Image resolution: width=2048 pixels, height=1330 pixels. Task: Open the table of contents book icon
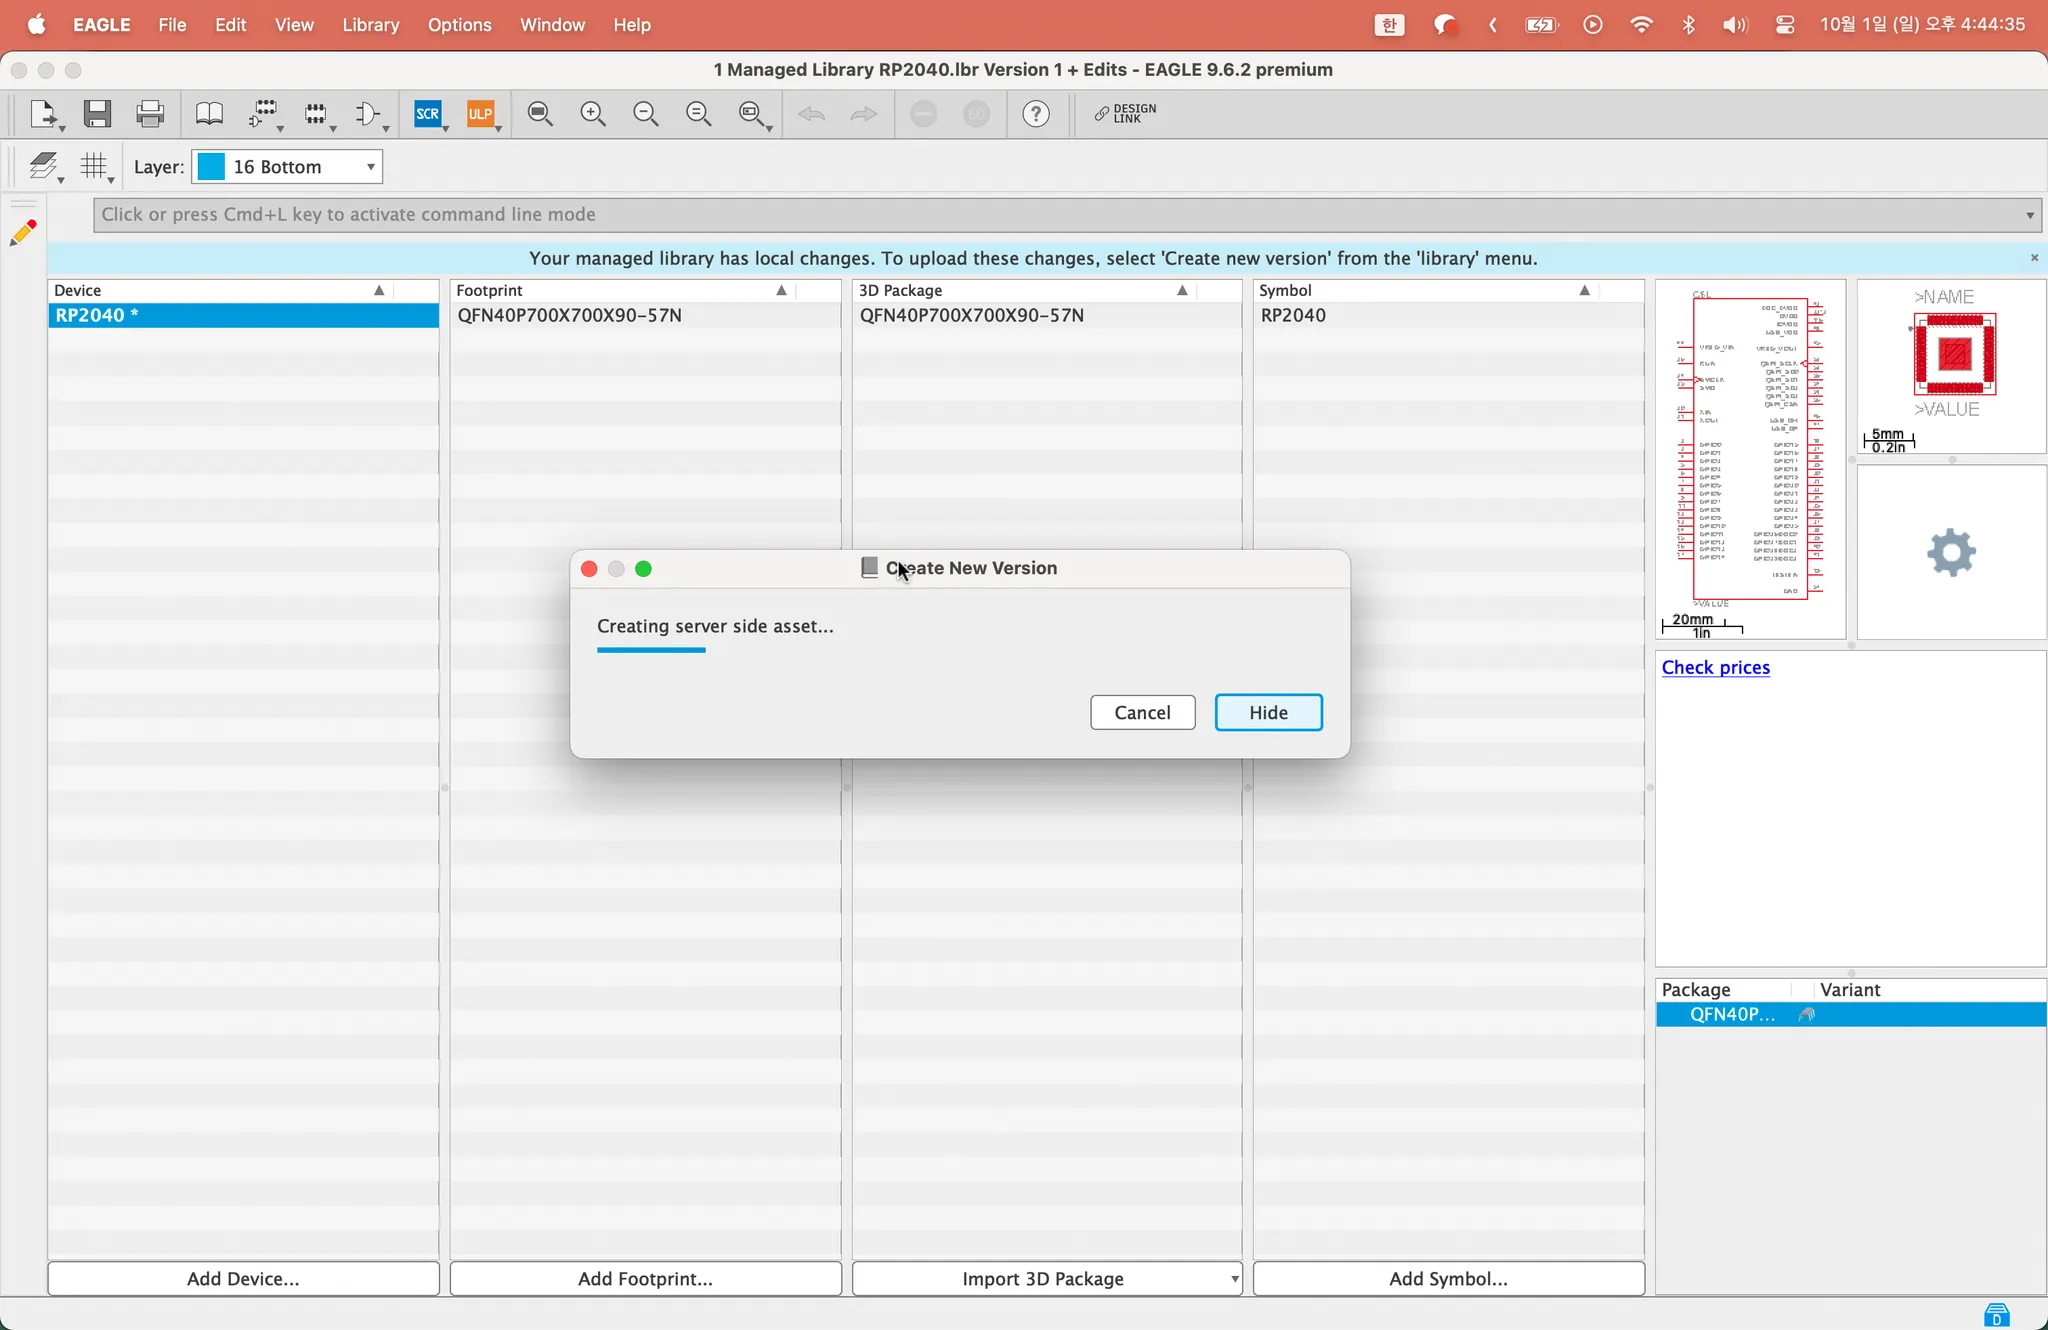pos(209,114)
